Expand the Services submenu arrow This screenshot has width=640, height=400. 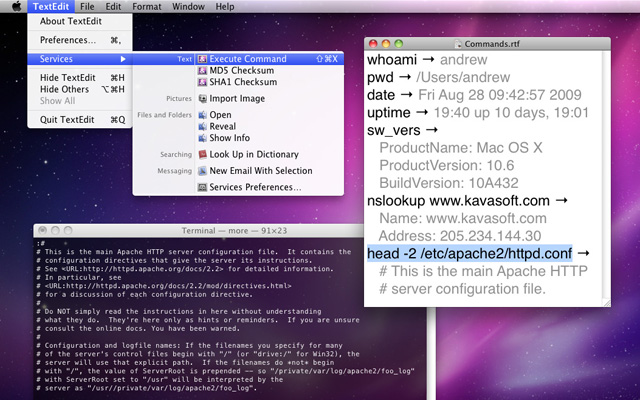123,59
